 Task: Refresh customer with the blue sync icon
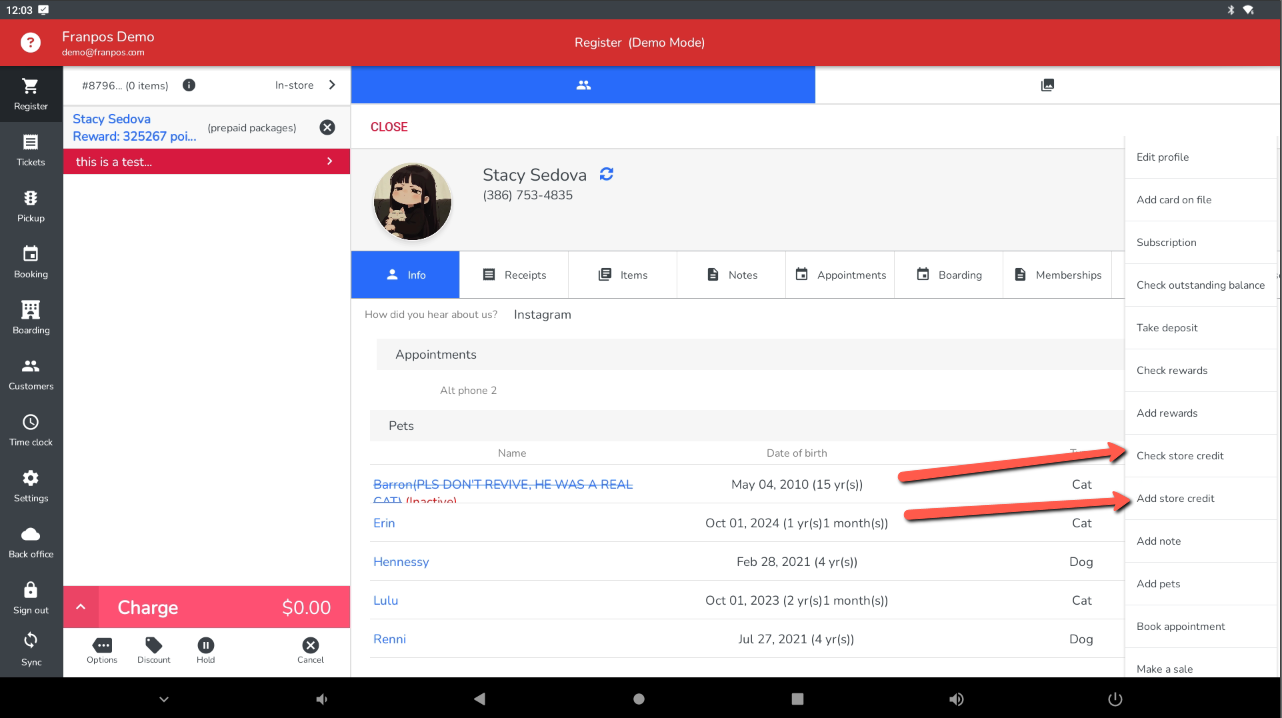click(606, 174)
